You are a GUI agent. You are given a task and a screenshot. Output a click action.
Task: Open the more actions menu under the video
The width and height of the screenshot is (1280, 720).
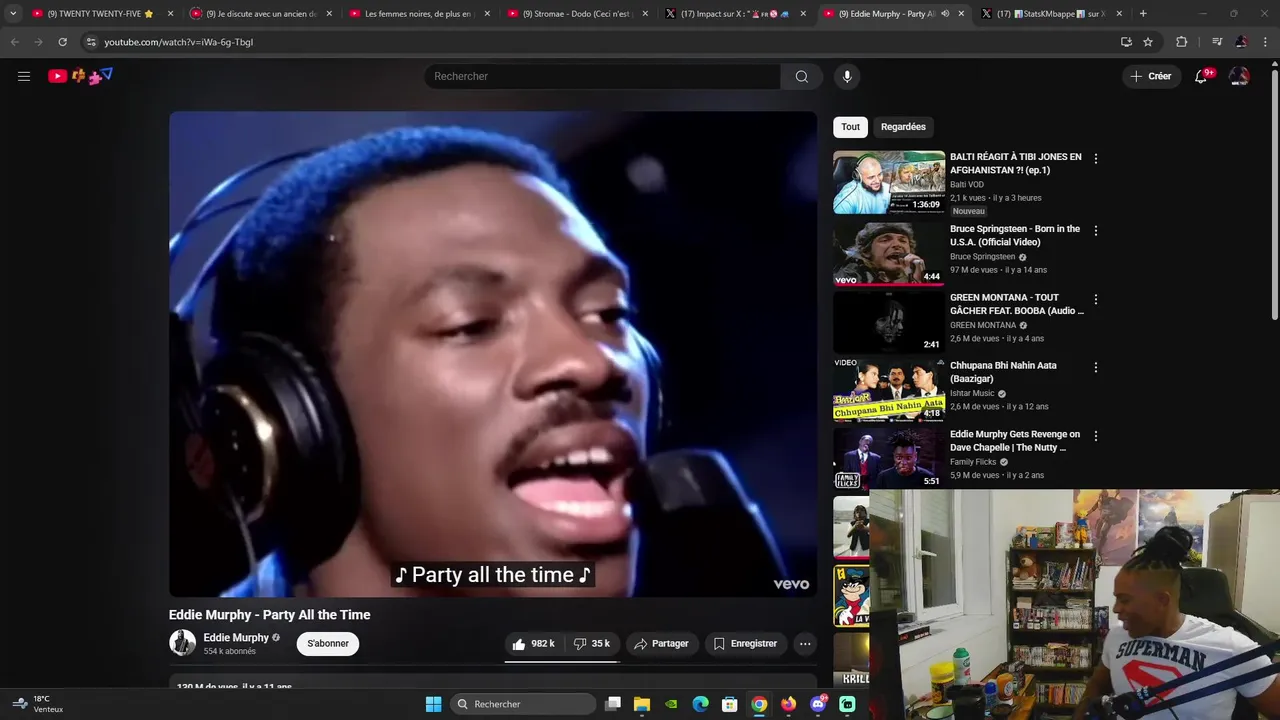tap(805, 644)
